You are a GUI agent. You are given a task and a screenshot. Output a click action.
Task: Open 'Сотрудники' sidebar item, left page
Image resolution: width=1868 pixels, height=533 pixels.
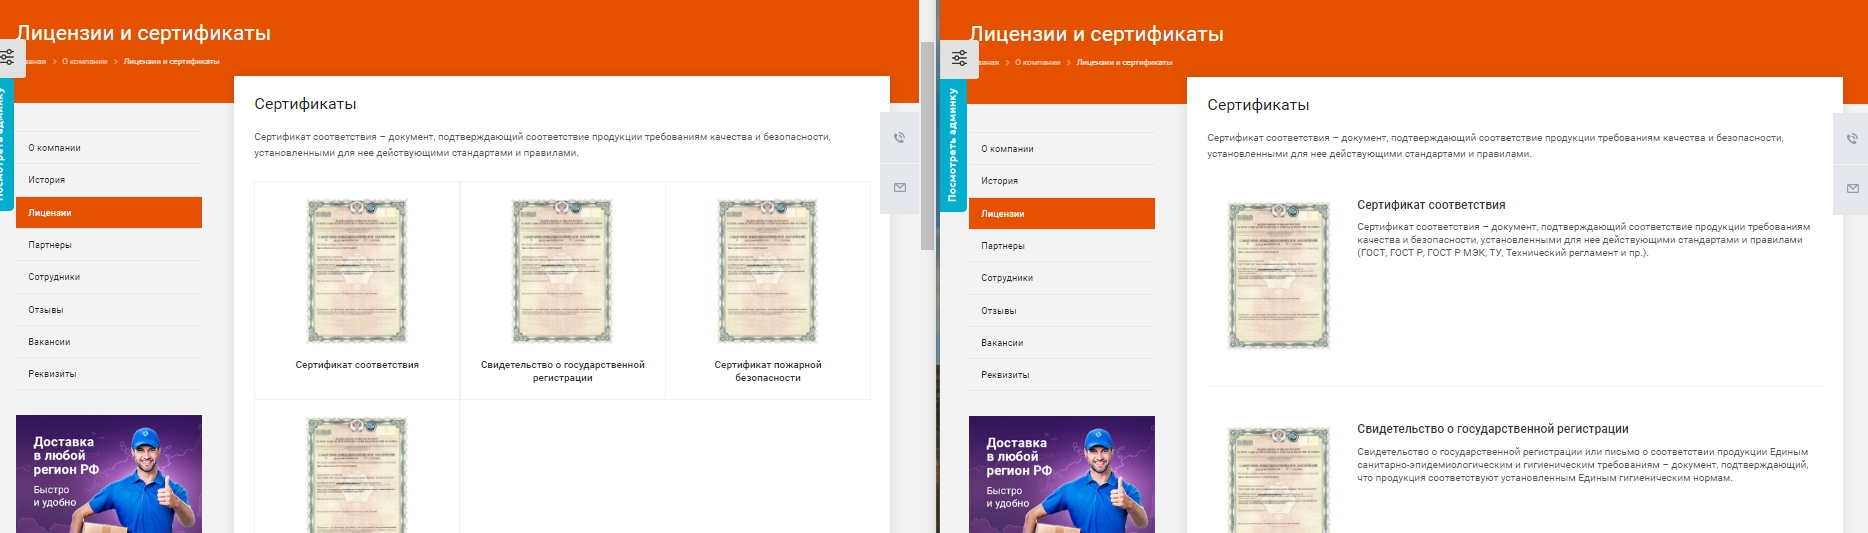(109, 277)
